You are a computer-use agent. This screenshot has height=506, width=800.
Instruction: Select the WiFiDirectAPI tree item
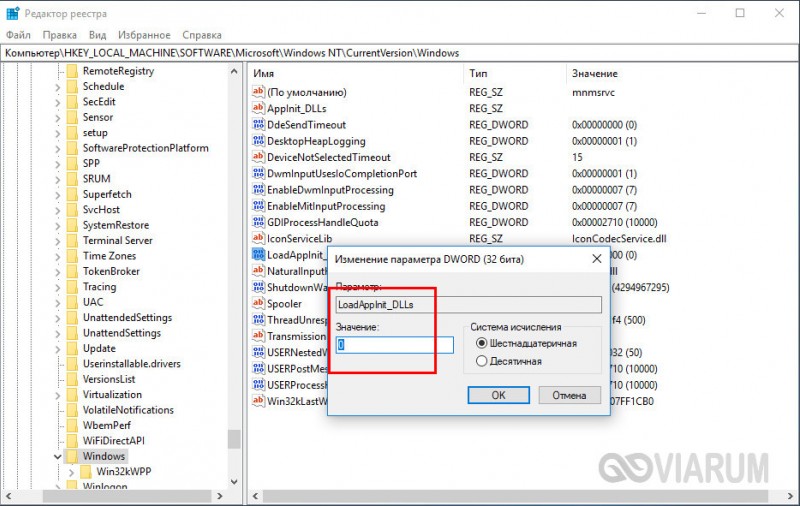click(113, 441)
